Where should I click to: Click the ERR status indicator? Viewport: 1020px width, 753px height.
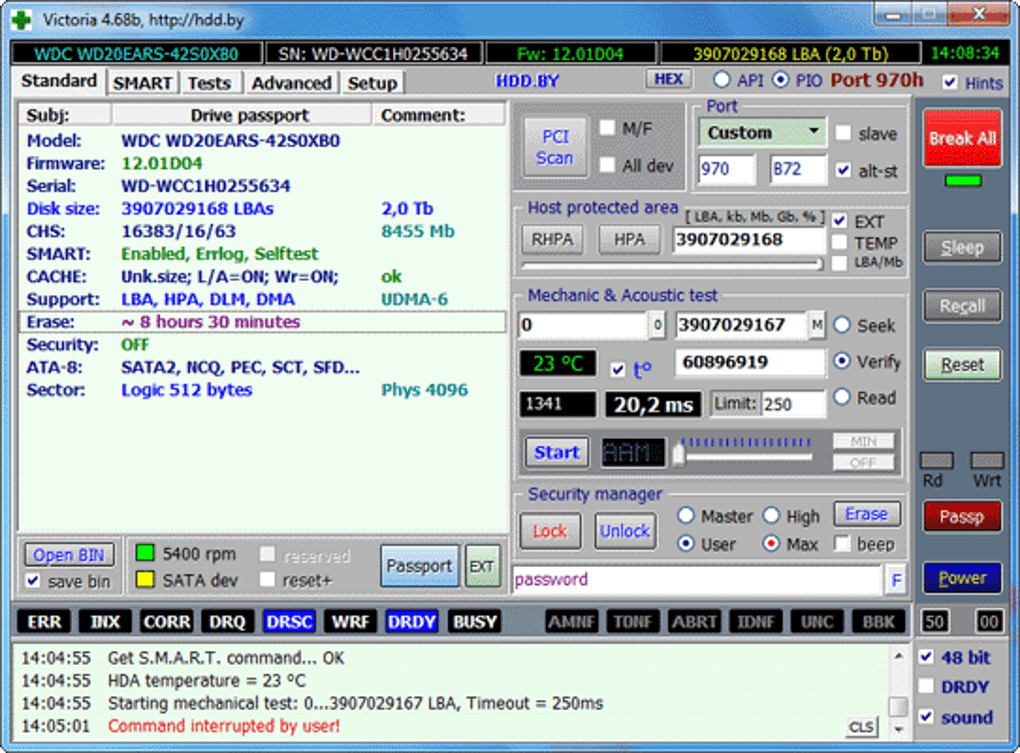(x=44, y=622)
